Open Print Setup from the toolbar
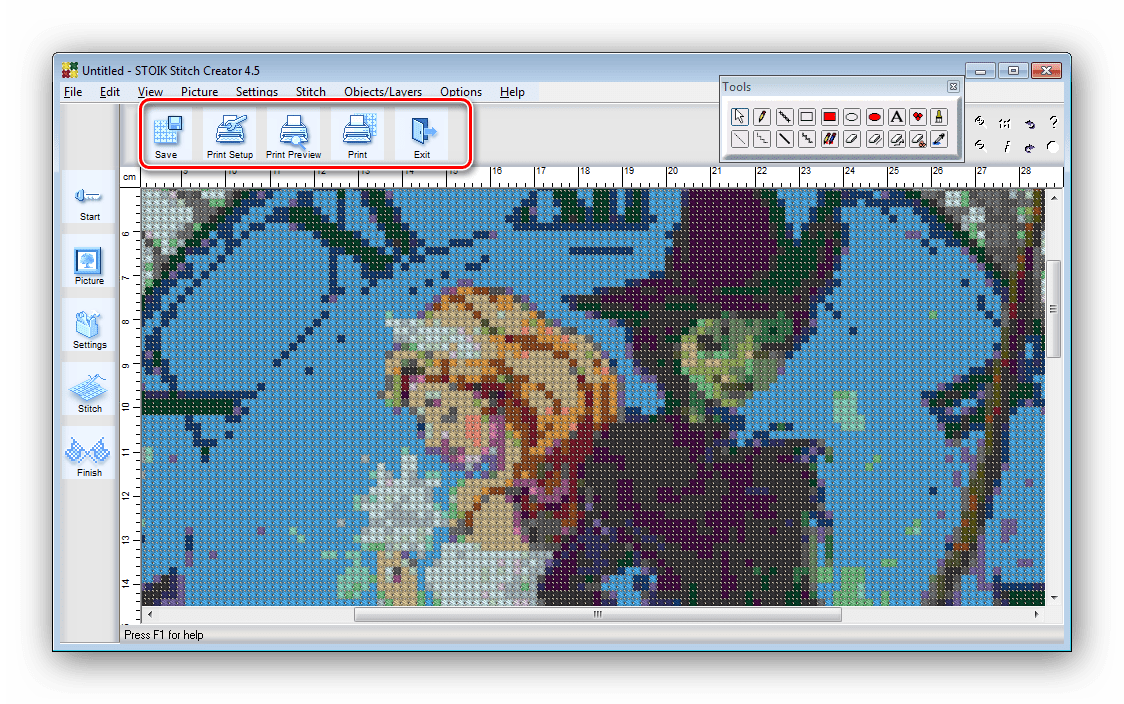 (230, 135)
